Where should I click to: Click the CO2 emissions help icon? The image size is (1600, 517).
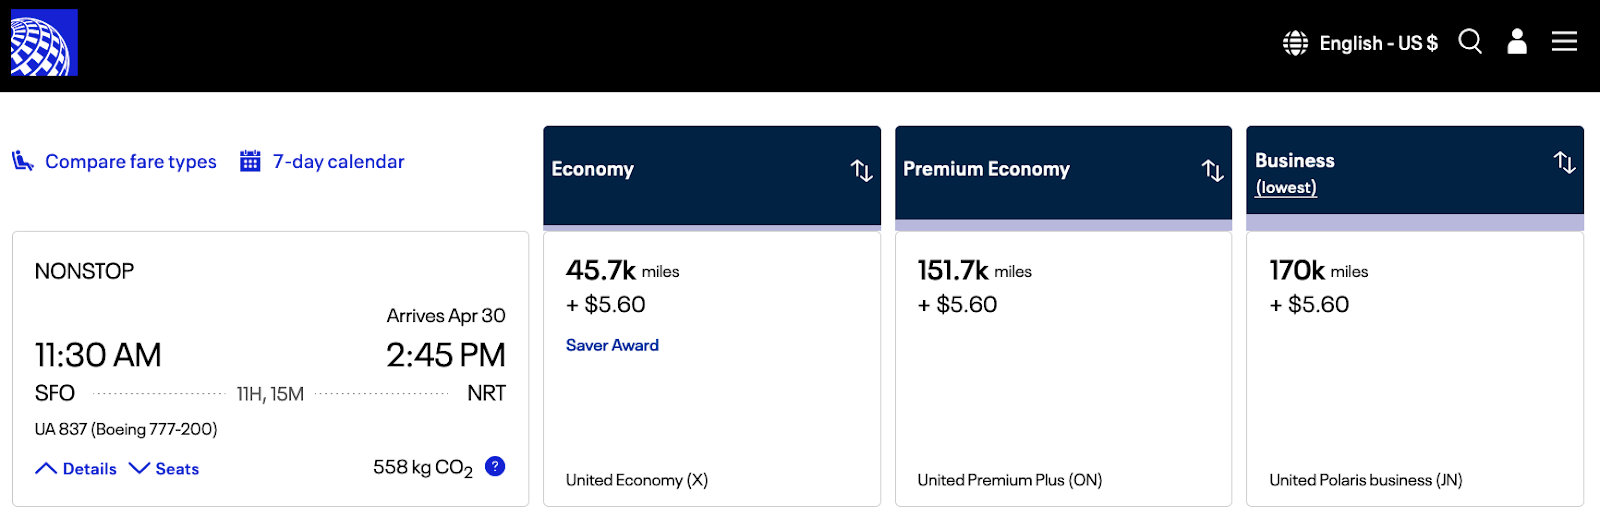click(495, 466)
